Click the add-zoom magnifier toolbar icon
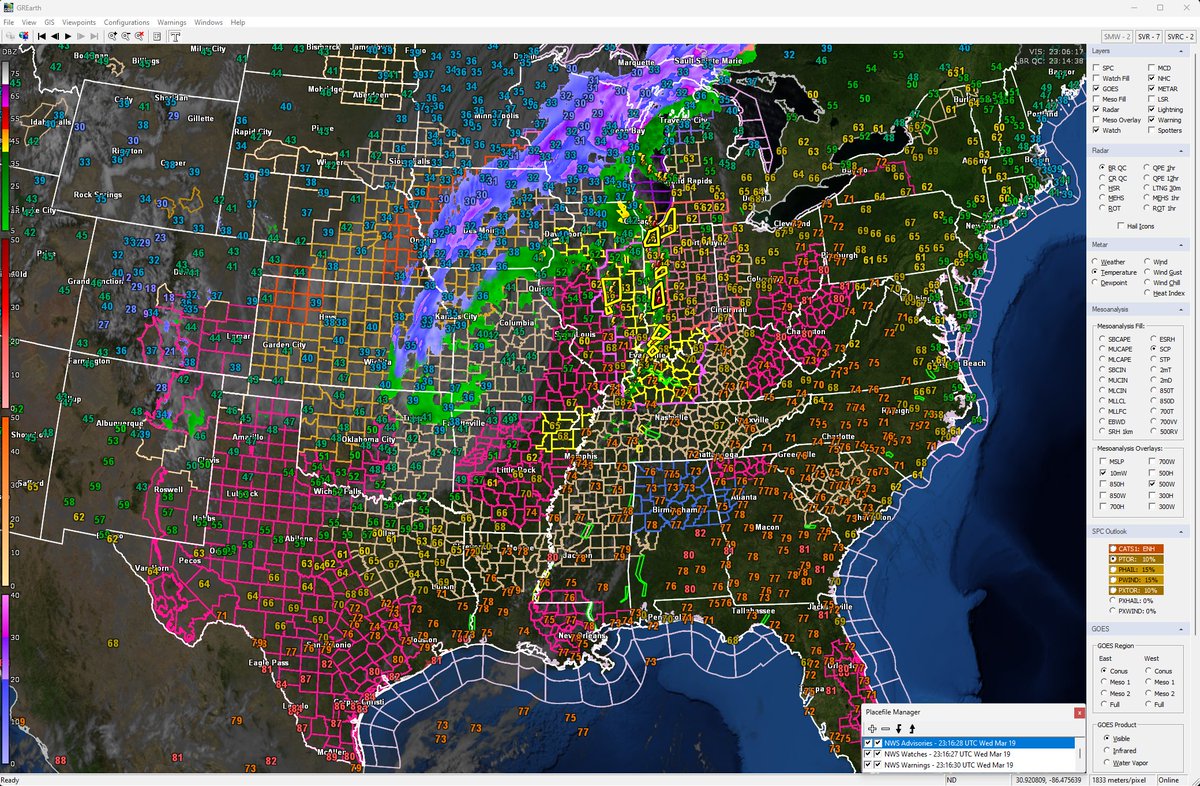Screen dimensions: 1200x786 113,36
